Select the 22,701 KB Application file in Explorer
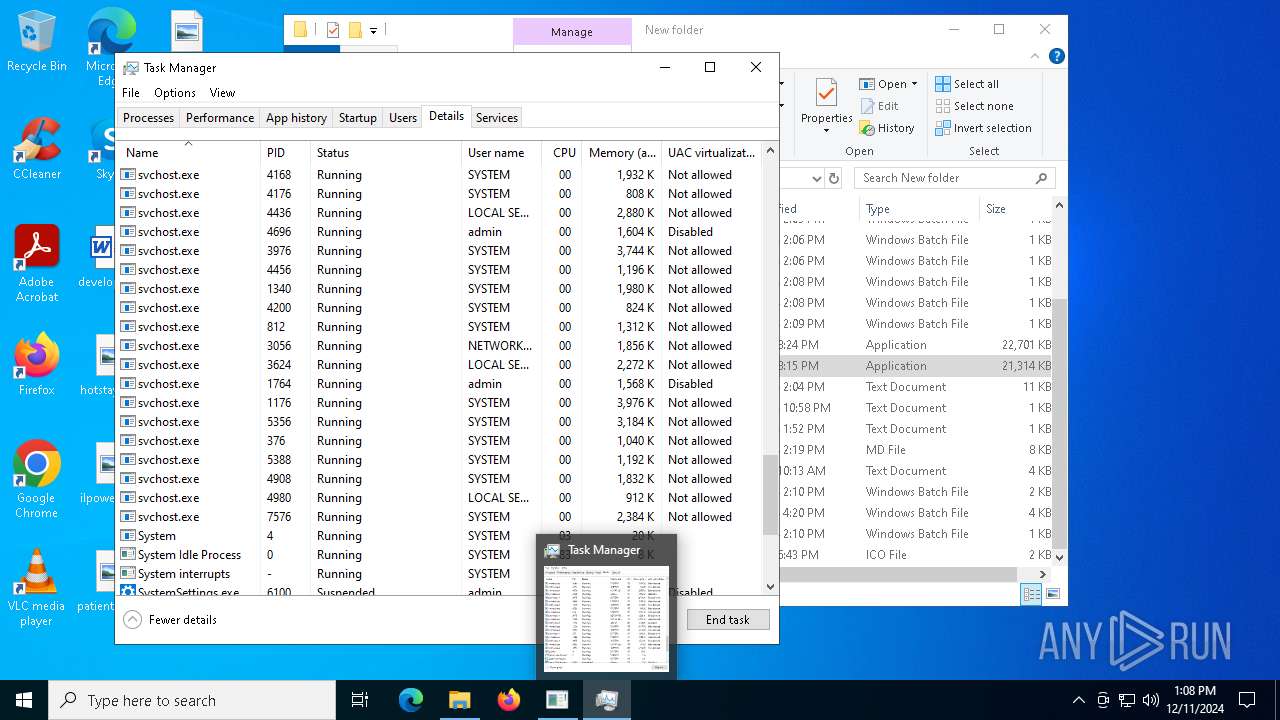Viewport: 1280px width, 720px height. pos(915,345)
